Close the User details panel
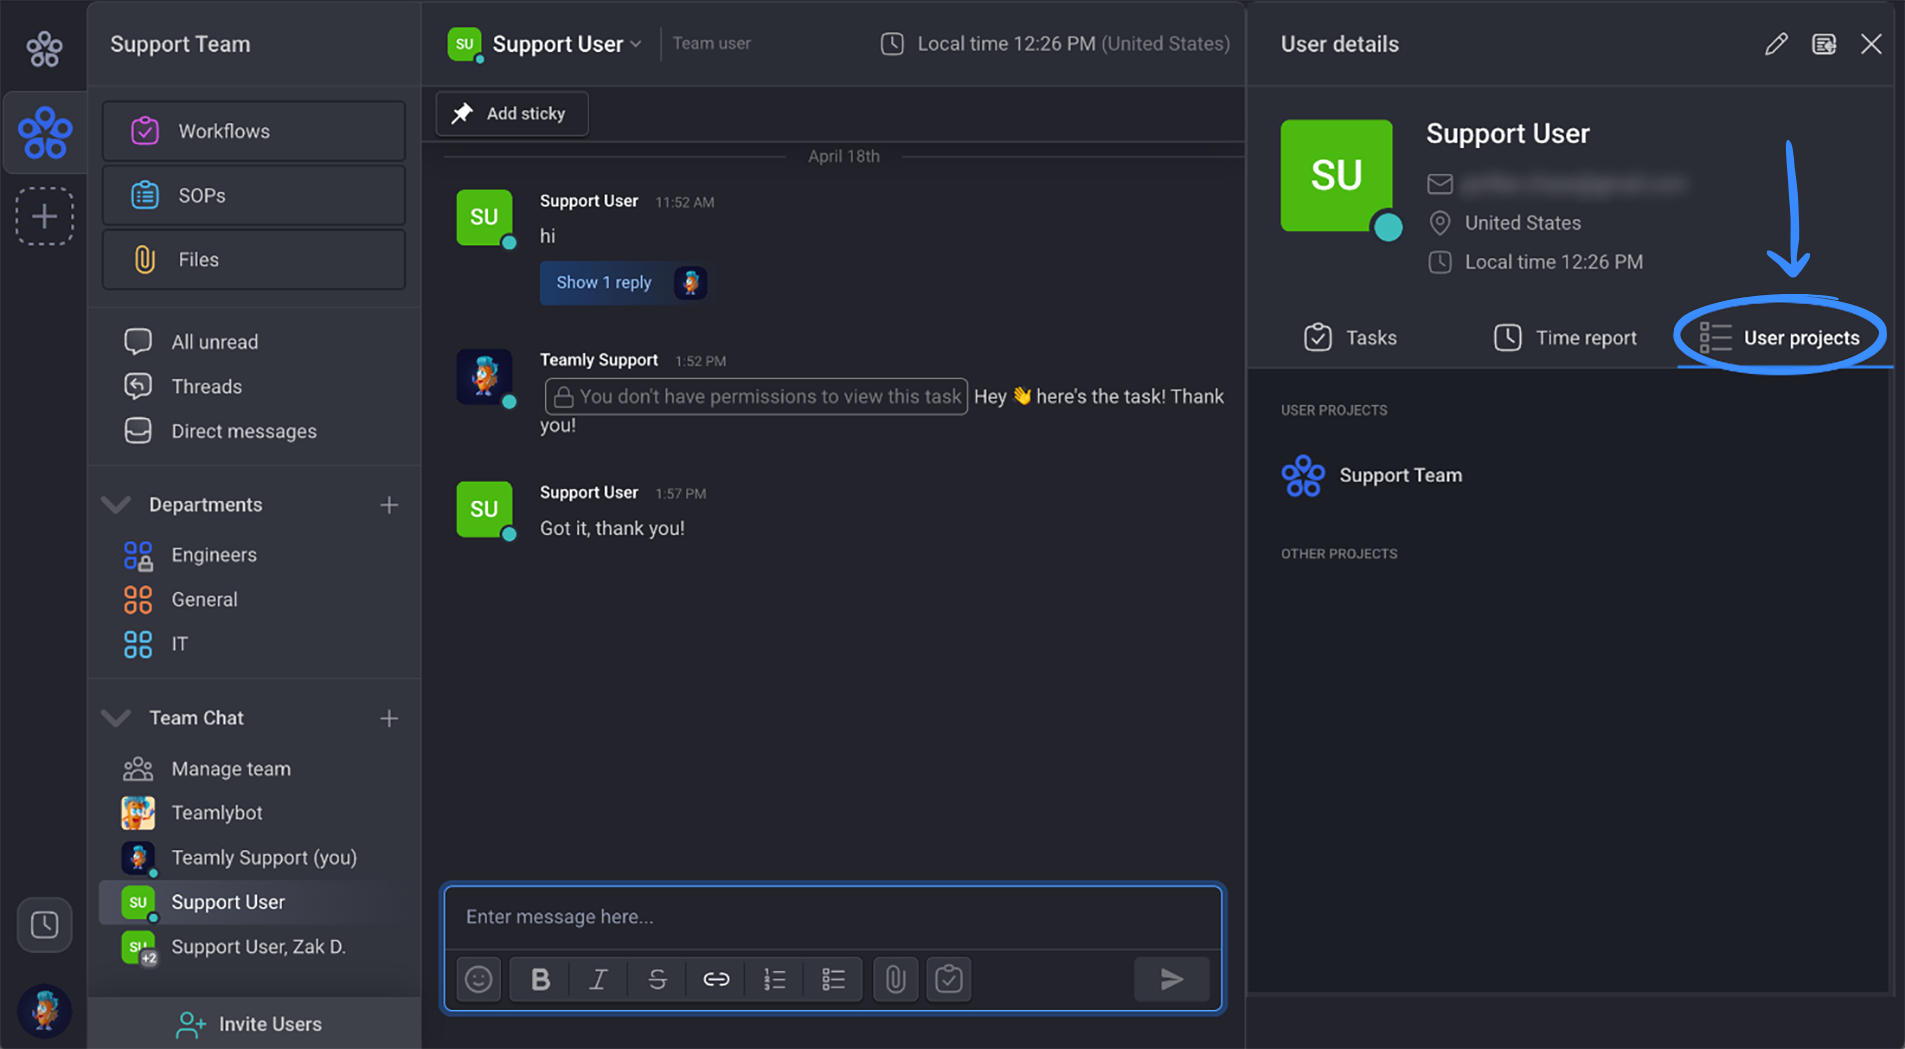The width and height of the screenshot is (1905, 1049). [x=1871, y=44]
